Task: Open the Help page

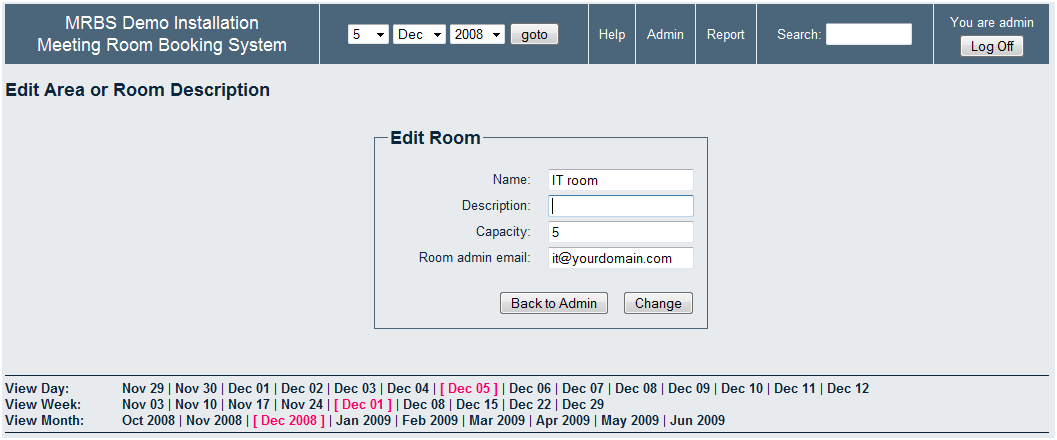Action: point(612,34)
